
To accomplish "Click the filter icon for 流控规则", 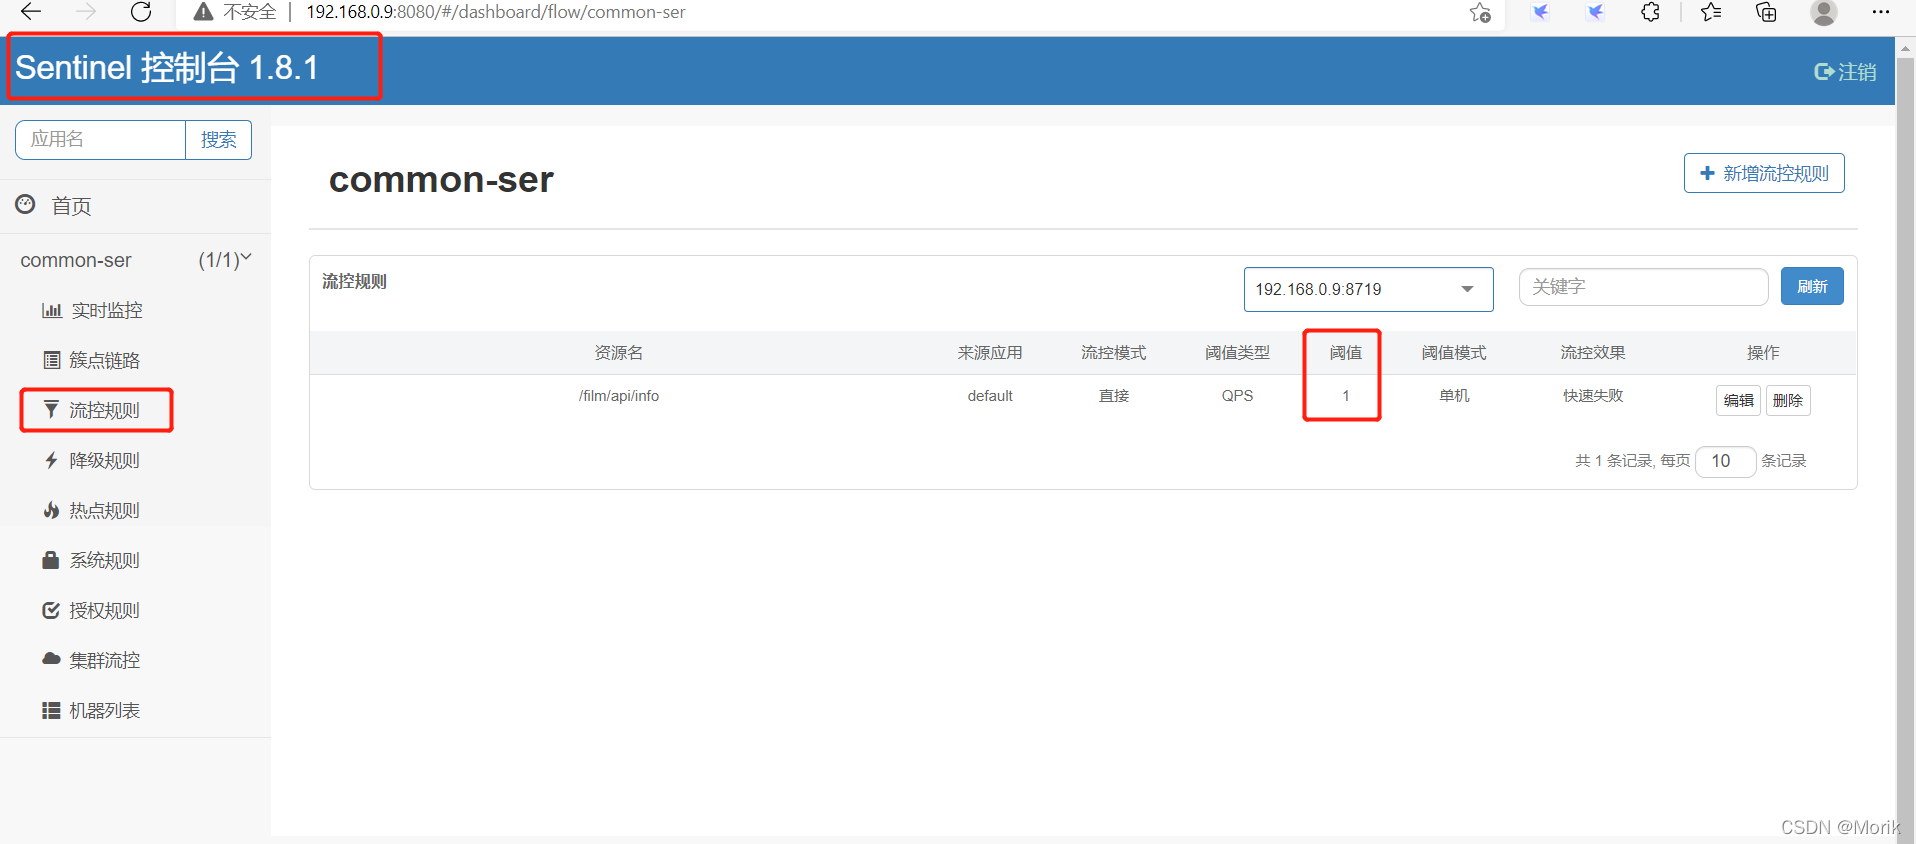I will (x=51, y=409).
